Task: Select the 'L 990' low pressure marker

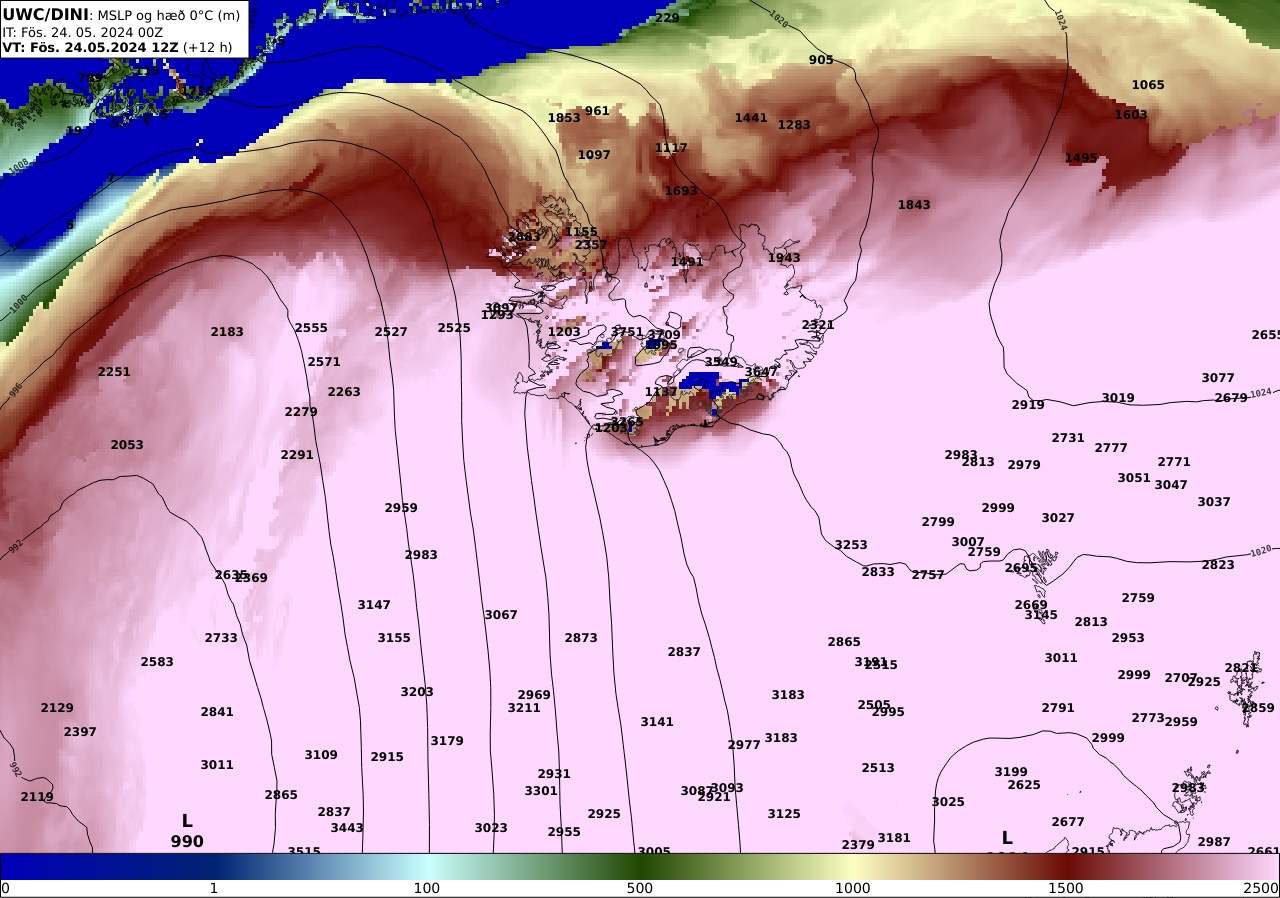Action: click(x=187, y=831)
